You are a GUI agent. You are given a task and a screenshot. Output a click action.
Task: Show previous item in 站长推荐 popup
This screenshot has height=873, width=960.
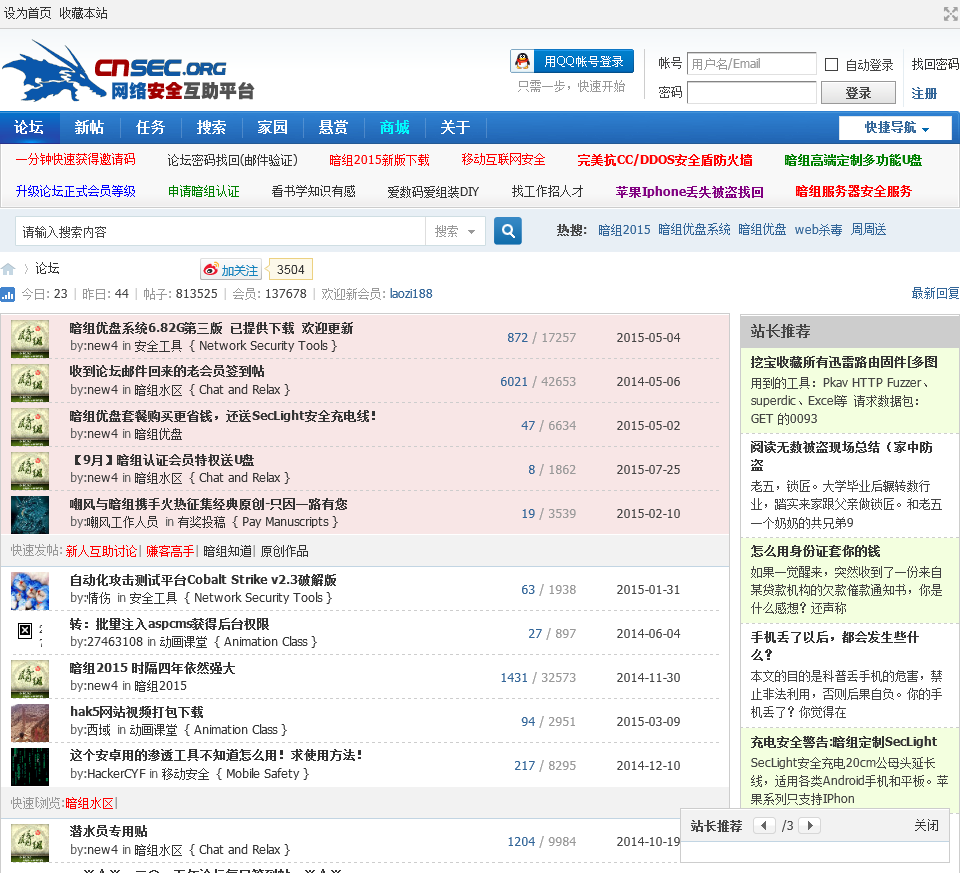click(x=764, y=826)
